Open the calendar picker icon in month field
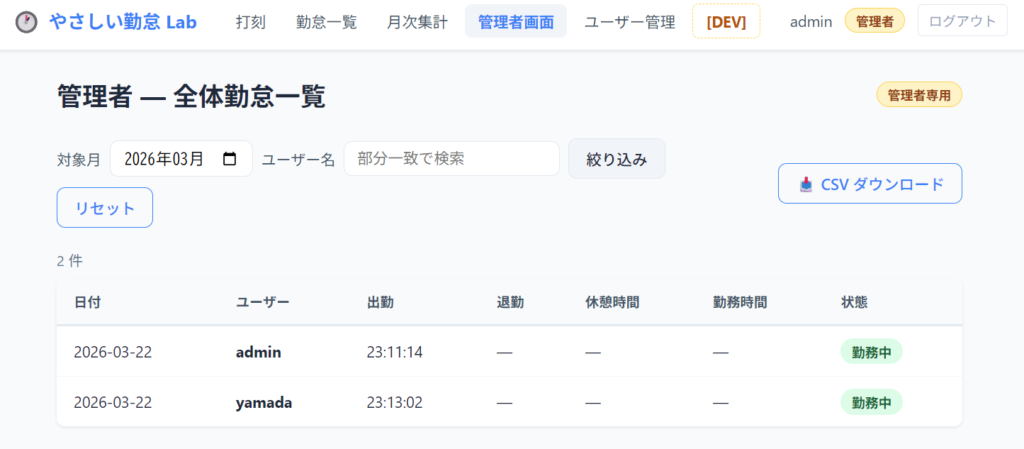The width and height of the screenshot is (1024, 449). (230, 159)
